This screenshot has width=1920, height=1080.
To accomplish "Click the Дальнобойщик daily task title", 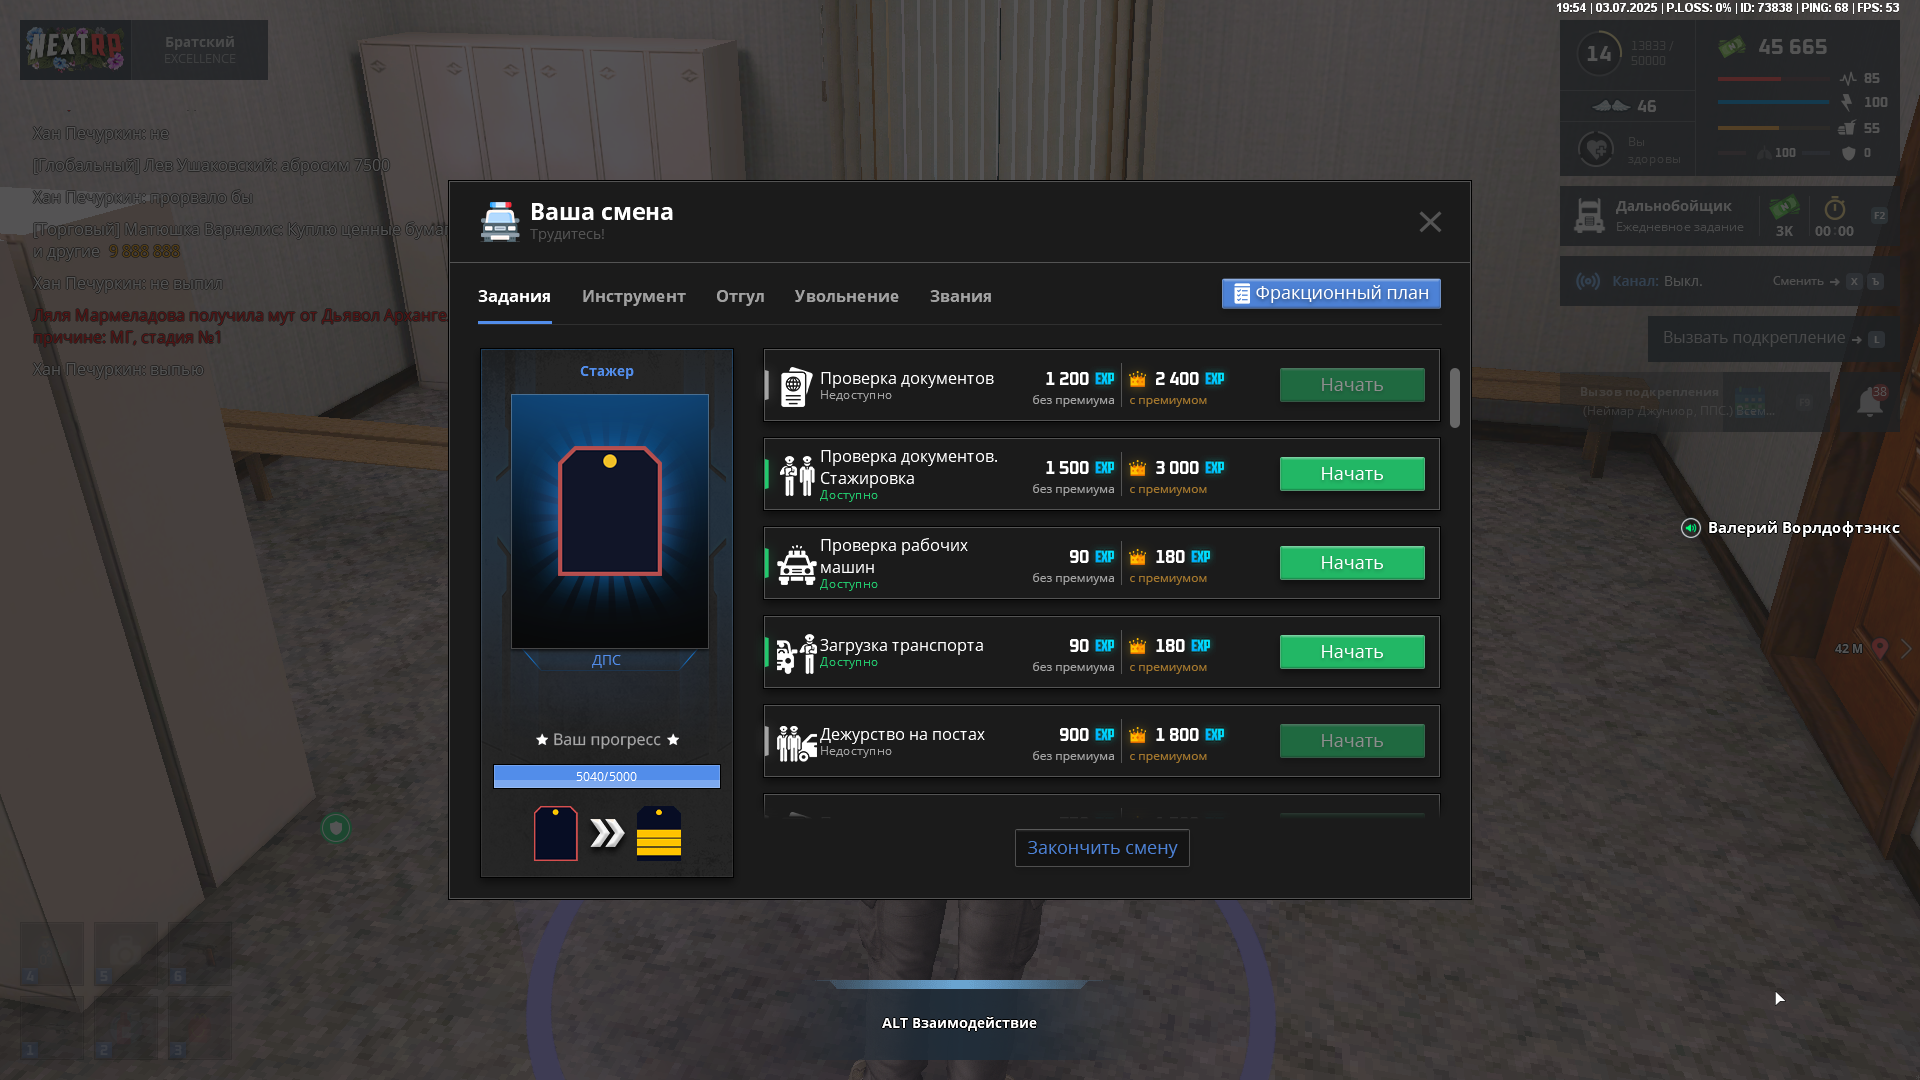I will [1674, 206].
